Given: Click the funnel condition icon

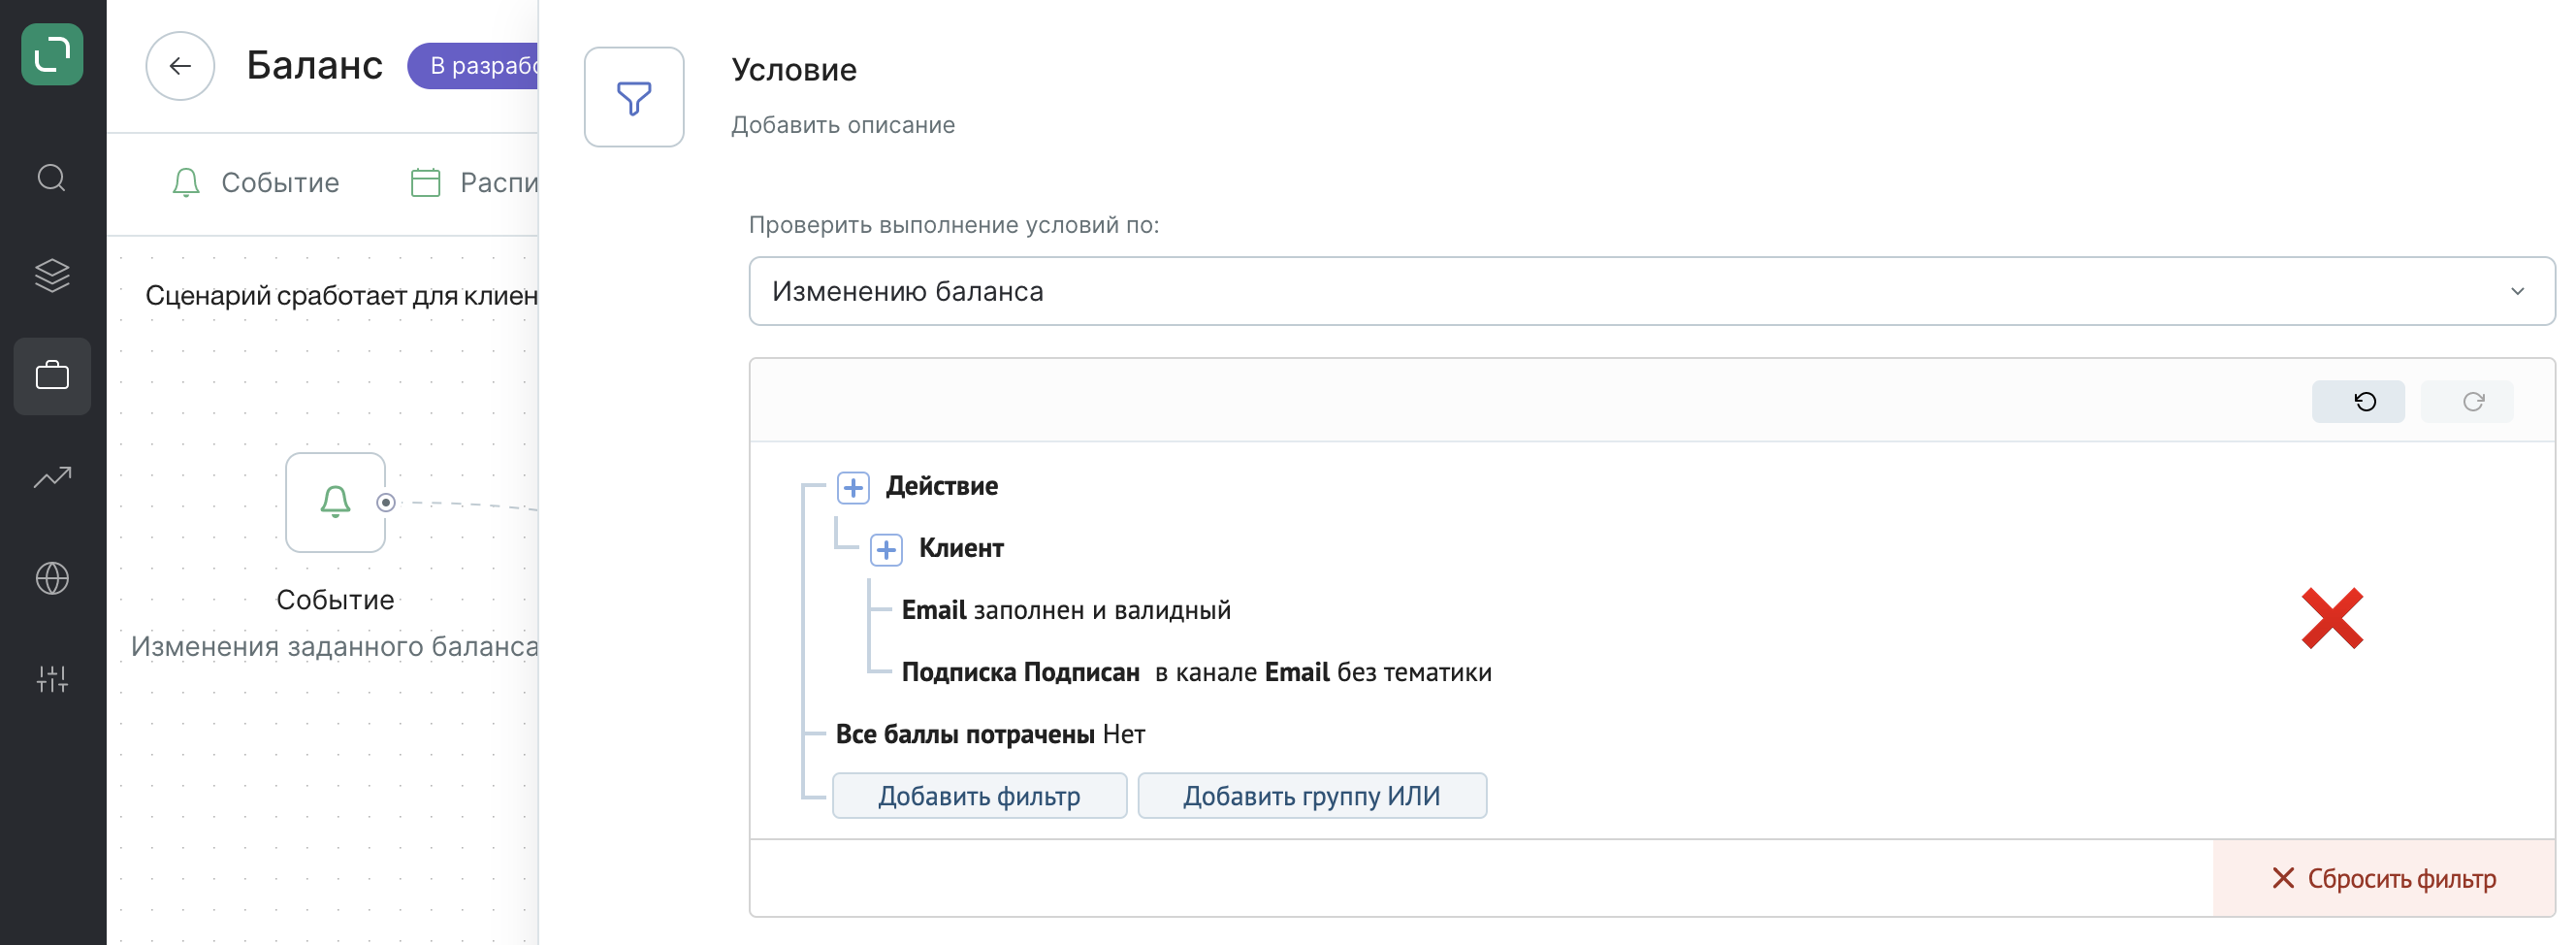Looking at the screenshot, I should [x=634, y=97].
